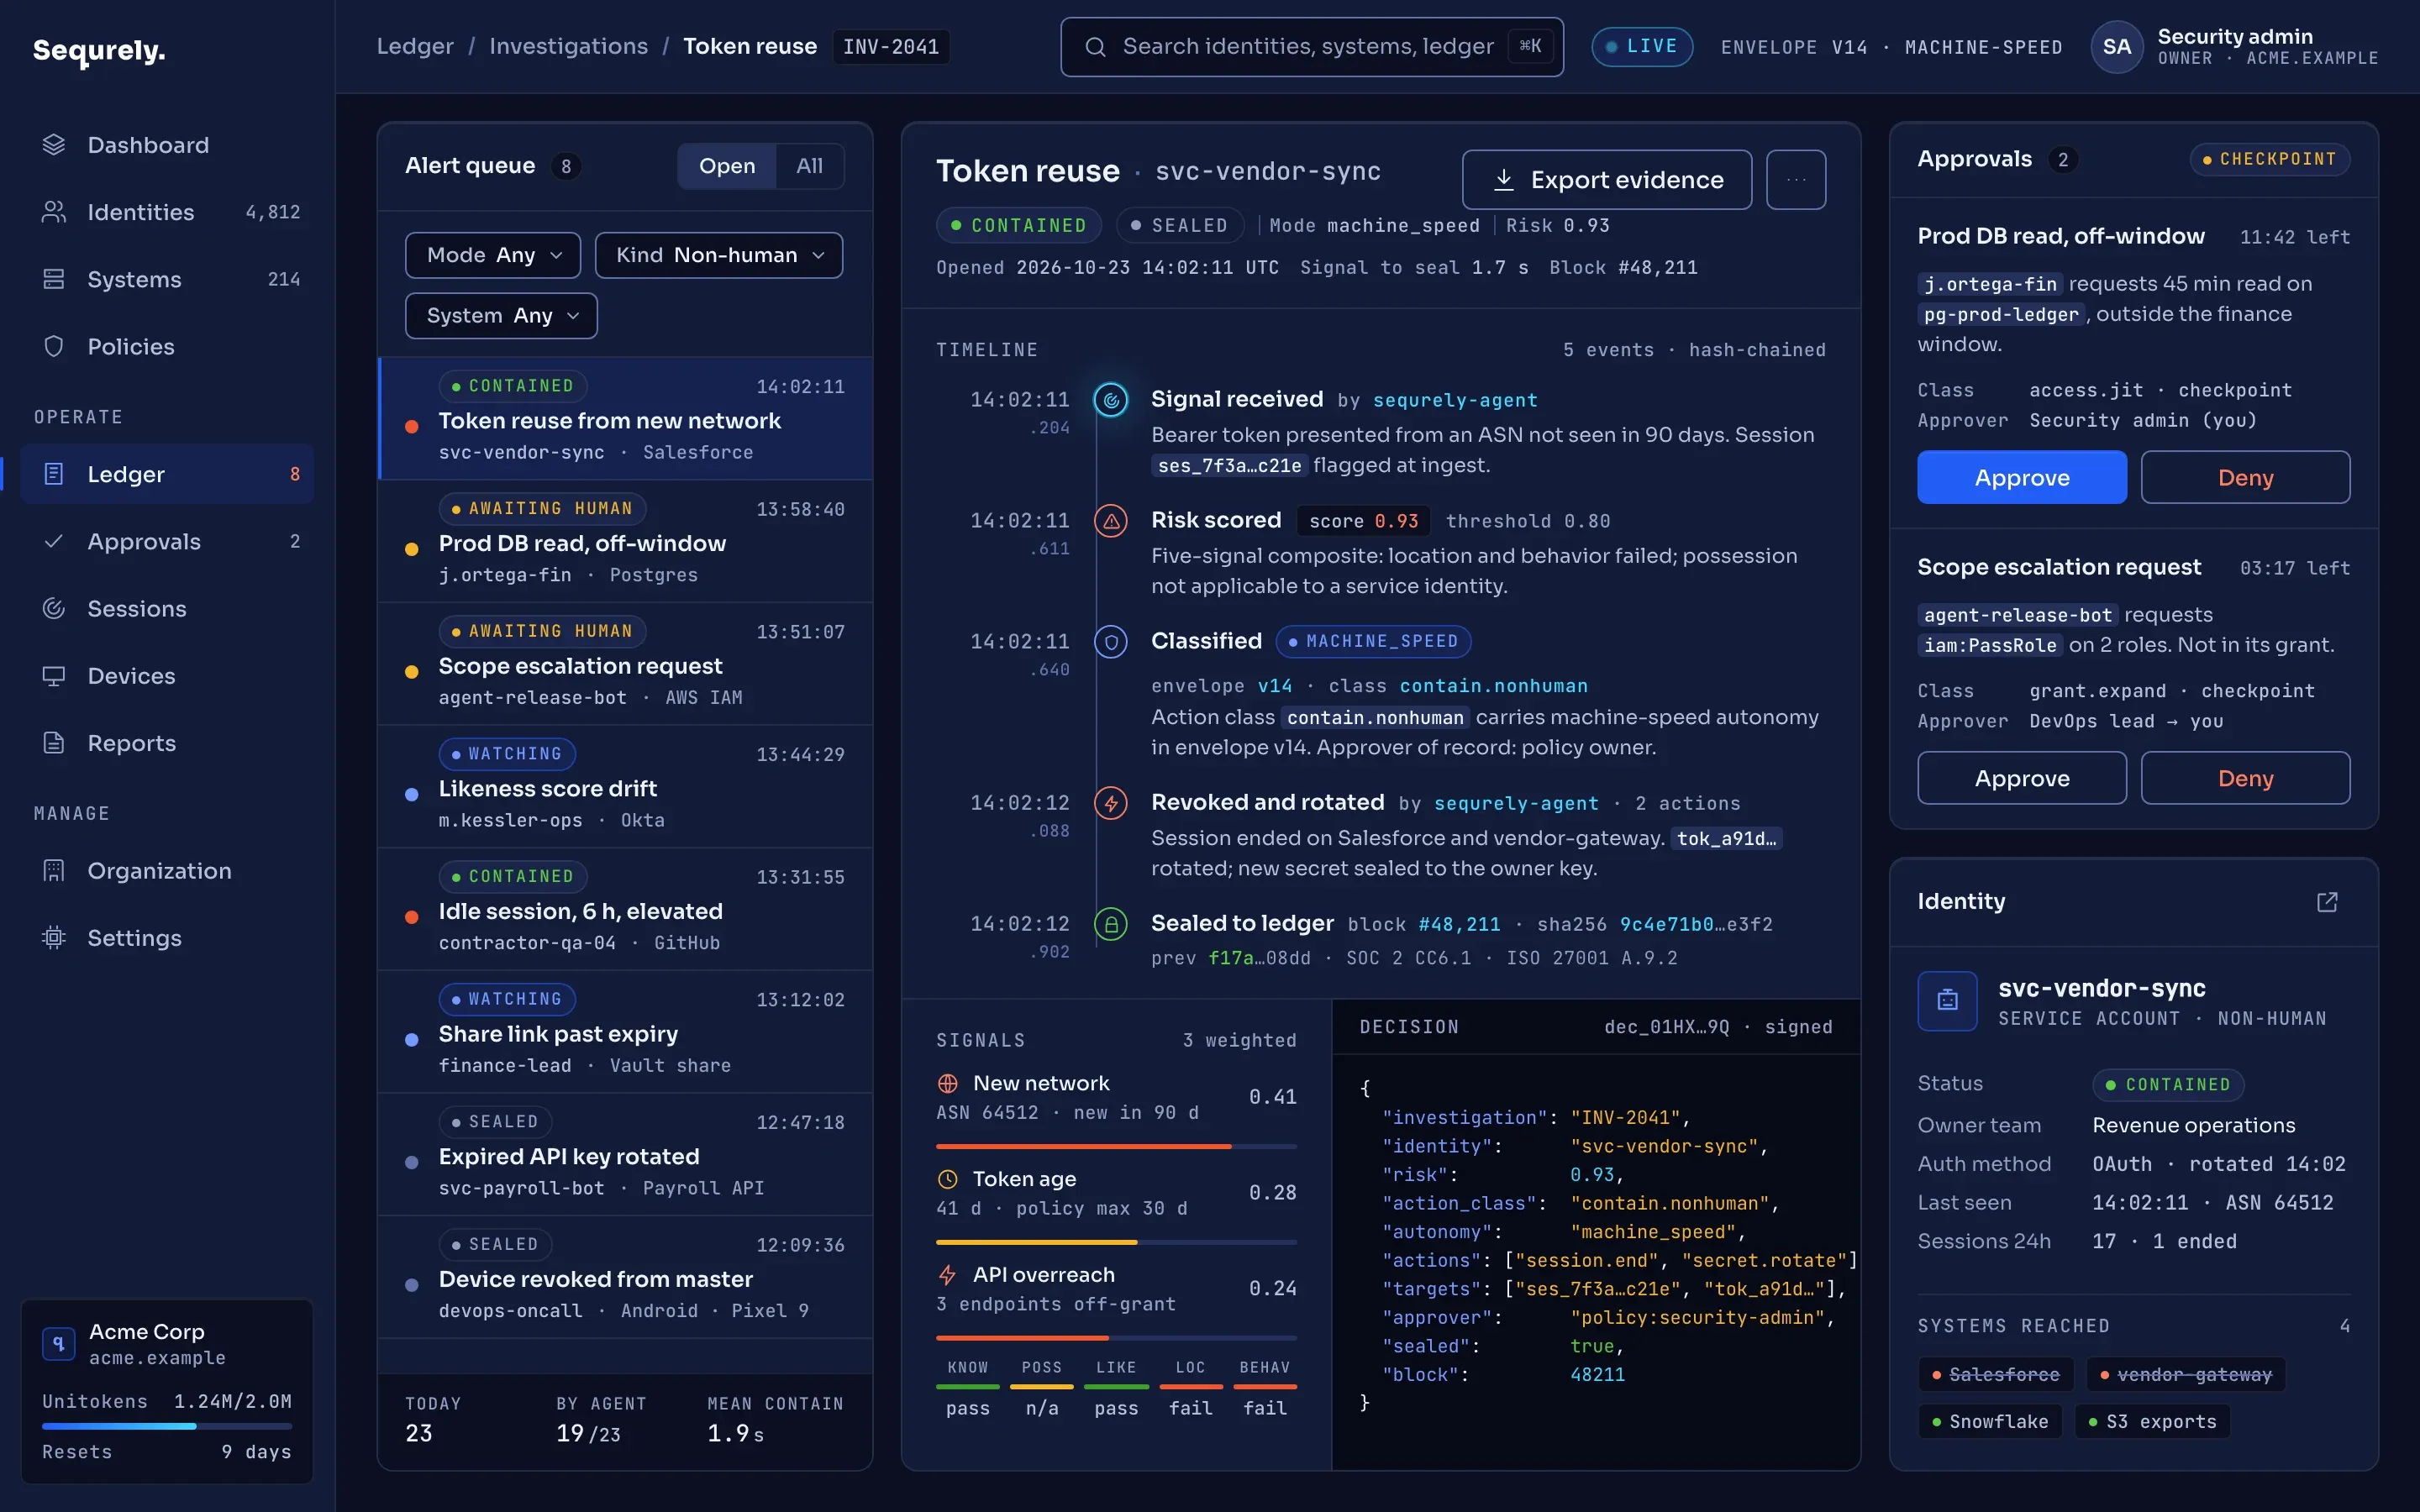This screenshot has width=2420, height=1512.
Task: Deny the Scope escalation request
Action: point(2245,778)
